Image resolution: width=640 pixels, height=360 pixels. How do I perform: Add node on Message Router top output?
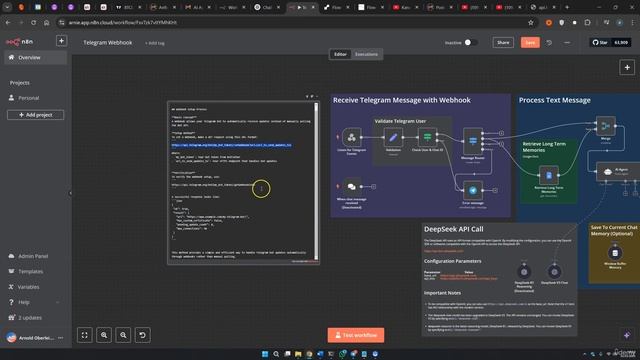pyautogui.click(x=501, y=133)
